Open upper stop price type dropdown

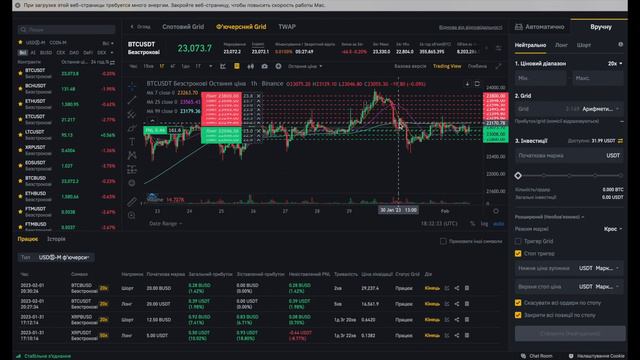(x=607, y=287)
